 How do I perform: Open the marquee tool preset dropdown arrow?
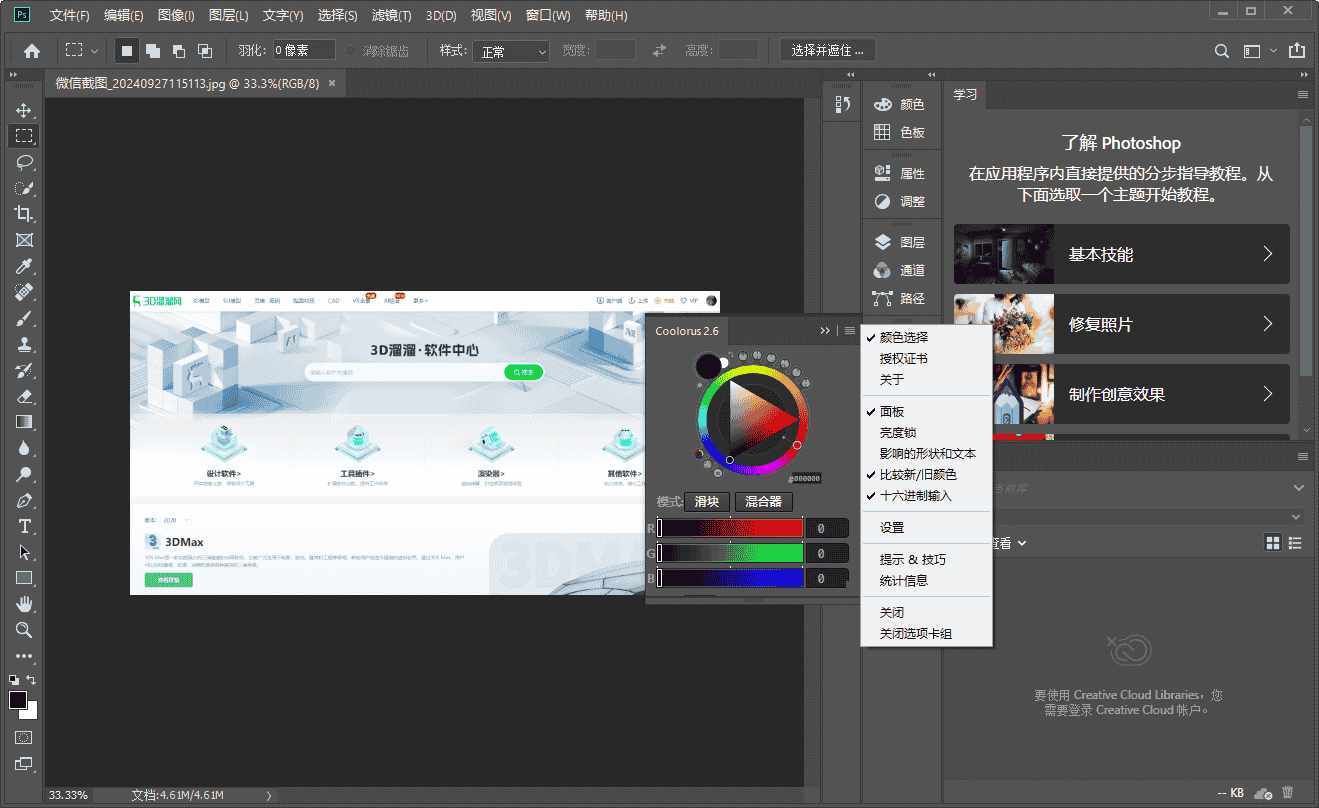point(95,51)
